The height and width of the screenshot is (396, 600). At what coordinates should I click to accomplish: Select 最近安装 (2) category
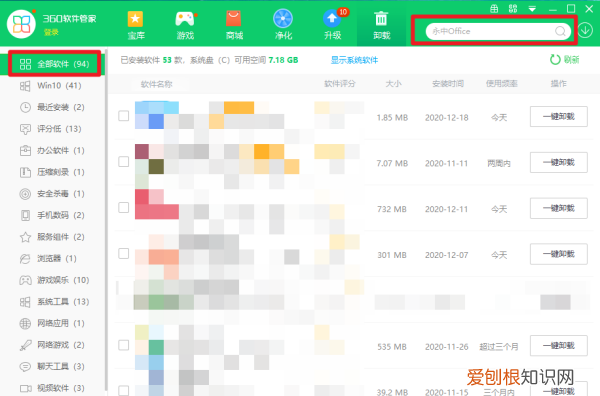click(x=52, y=107)
